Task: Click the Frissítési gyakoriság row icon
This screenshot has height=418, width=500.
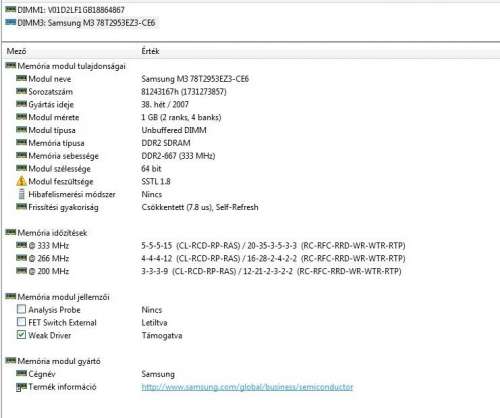Action: pyautogui.click(x=21, y=207)
